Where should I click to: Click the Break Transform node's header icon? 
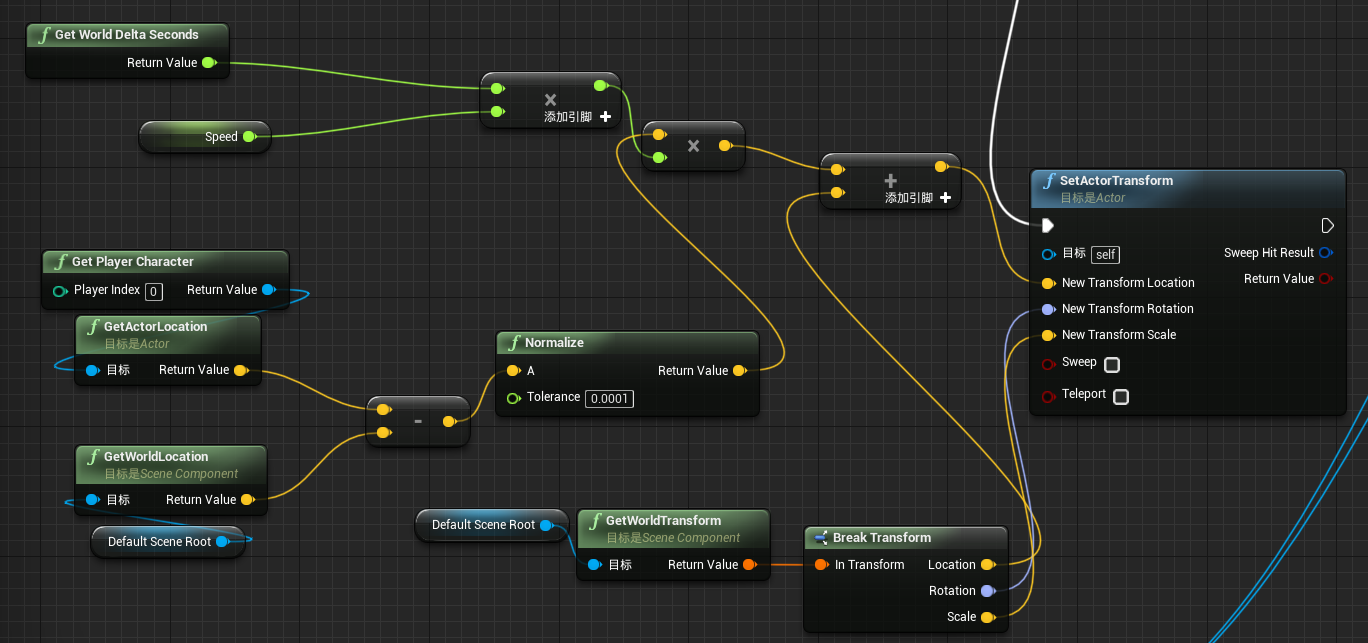pos(820,537)
